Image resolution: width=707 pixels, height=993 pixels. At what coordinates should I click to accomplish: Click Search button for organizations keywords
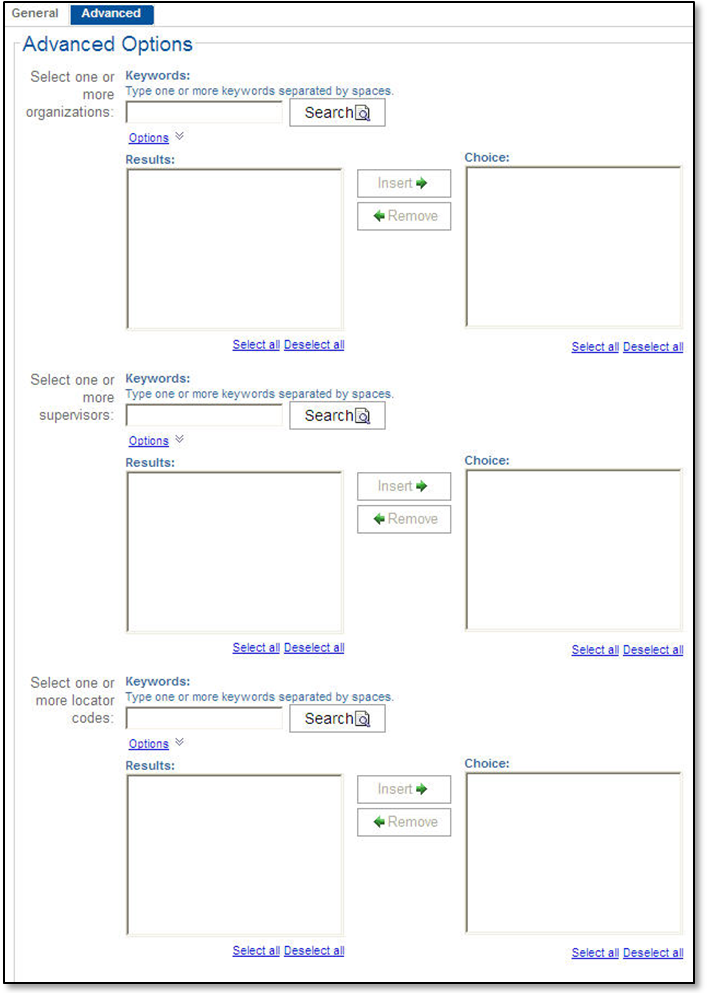tap(337, 113)
